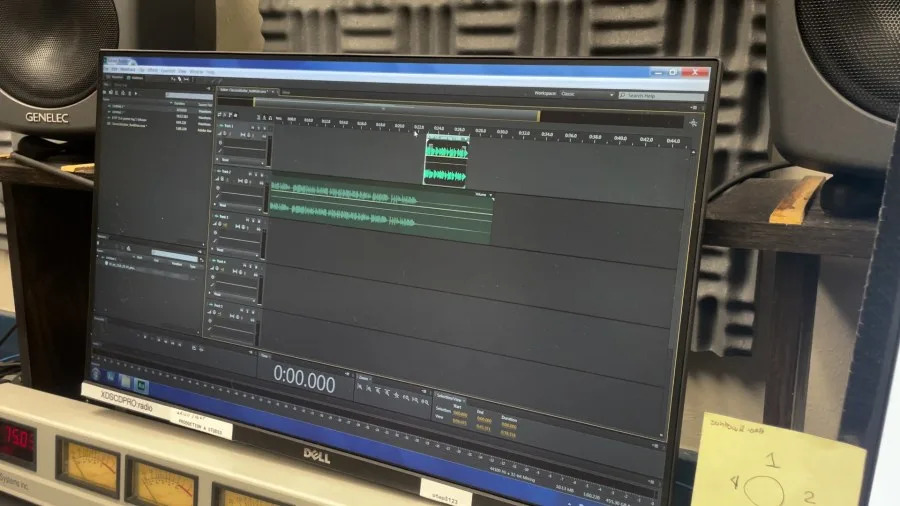Open the File Explorer taskbar icon
This screenshot has width=900, height=506.
(125, 382)
